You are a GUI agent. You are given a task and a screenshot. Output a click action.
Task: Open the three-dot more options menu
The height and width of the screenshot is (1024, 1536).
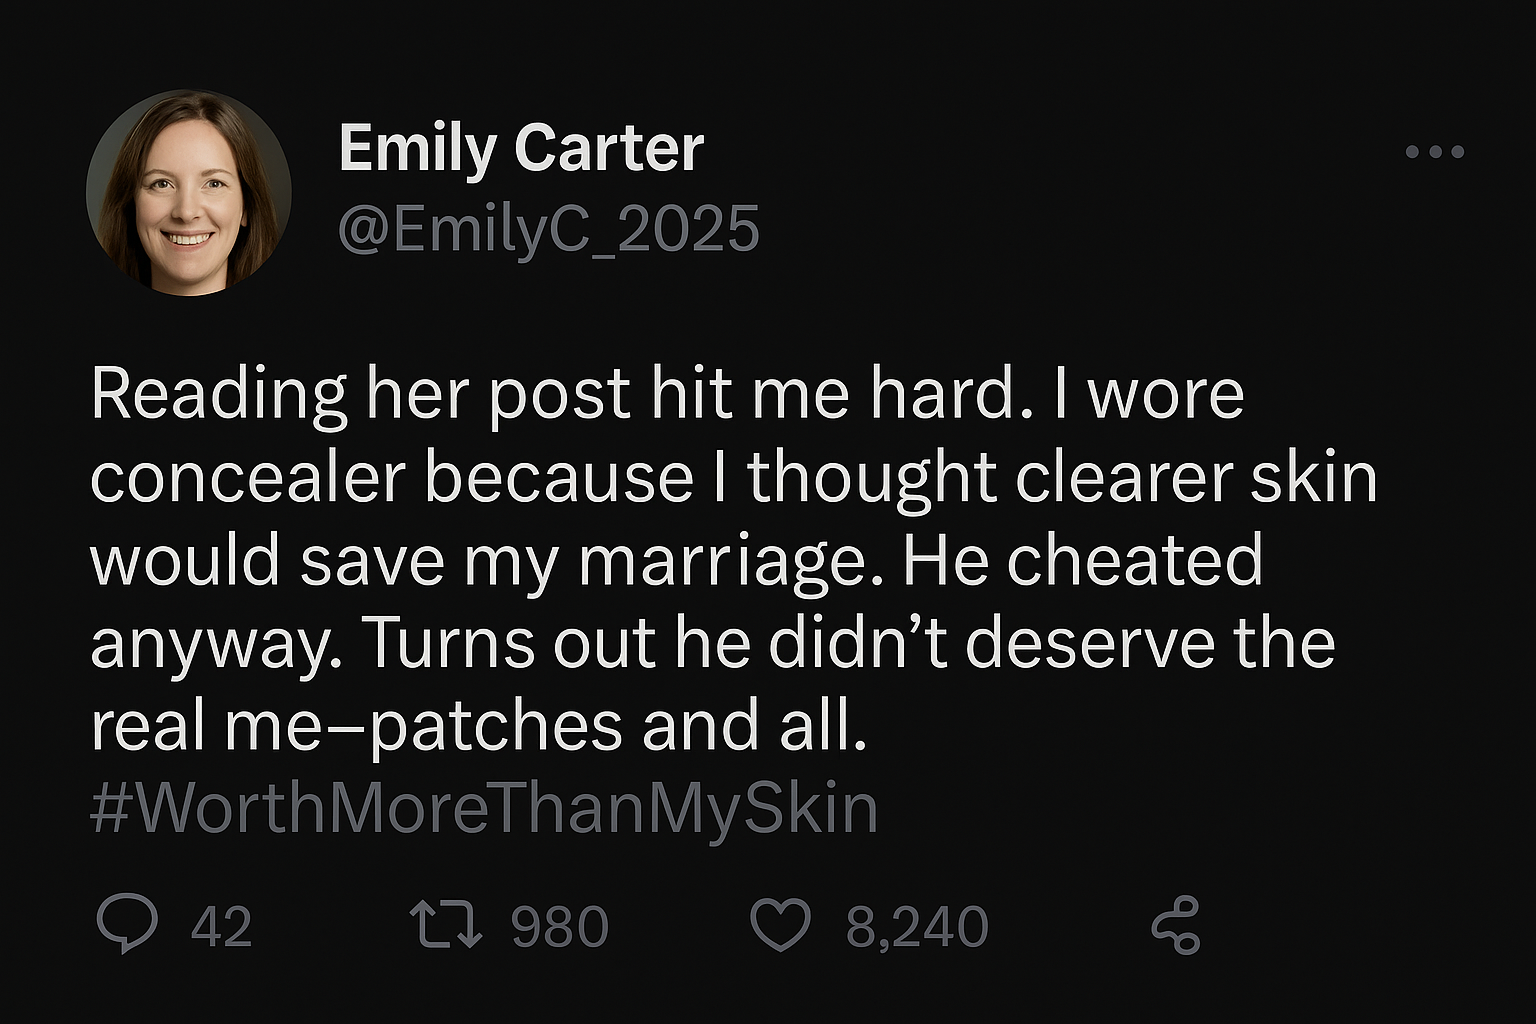pyautogui.click(x=1434, y=152)
